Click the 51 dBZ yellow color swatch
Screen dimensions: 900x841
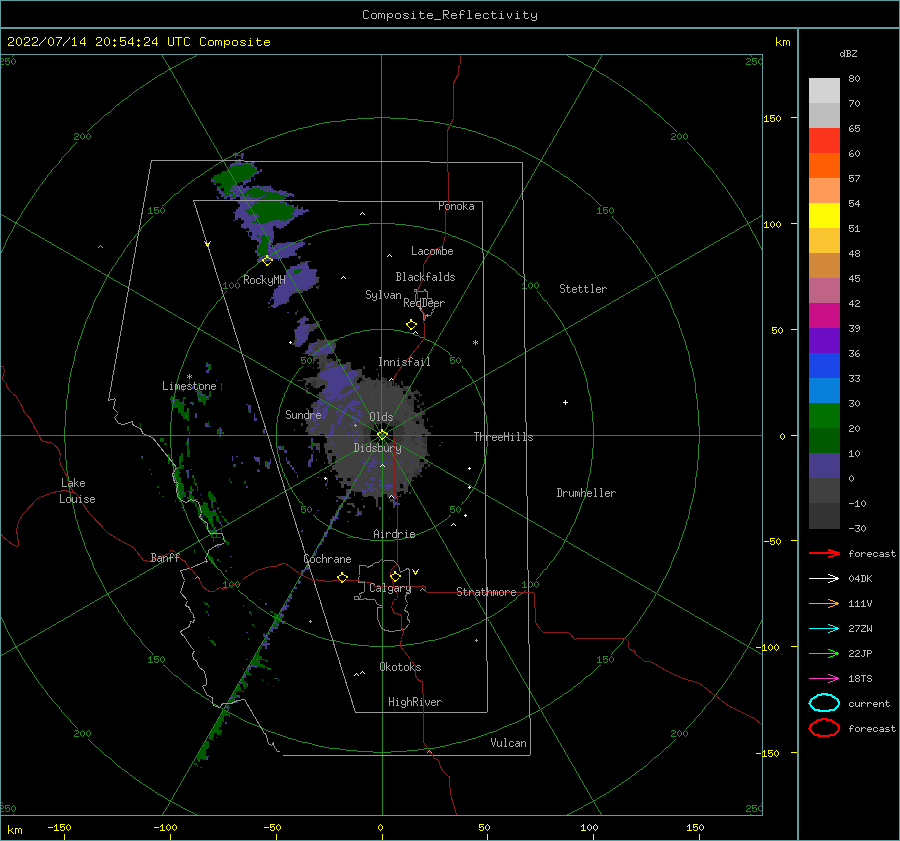pos(824,216)
